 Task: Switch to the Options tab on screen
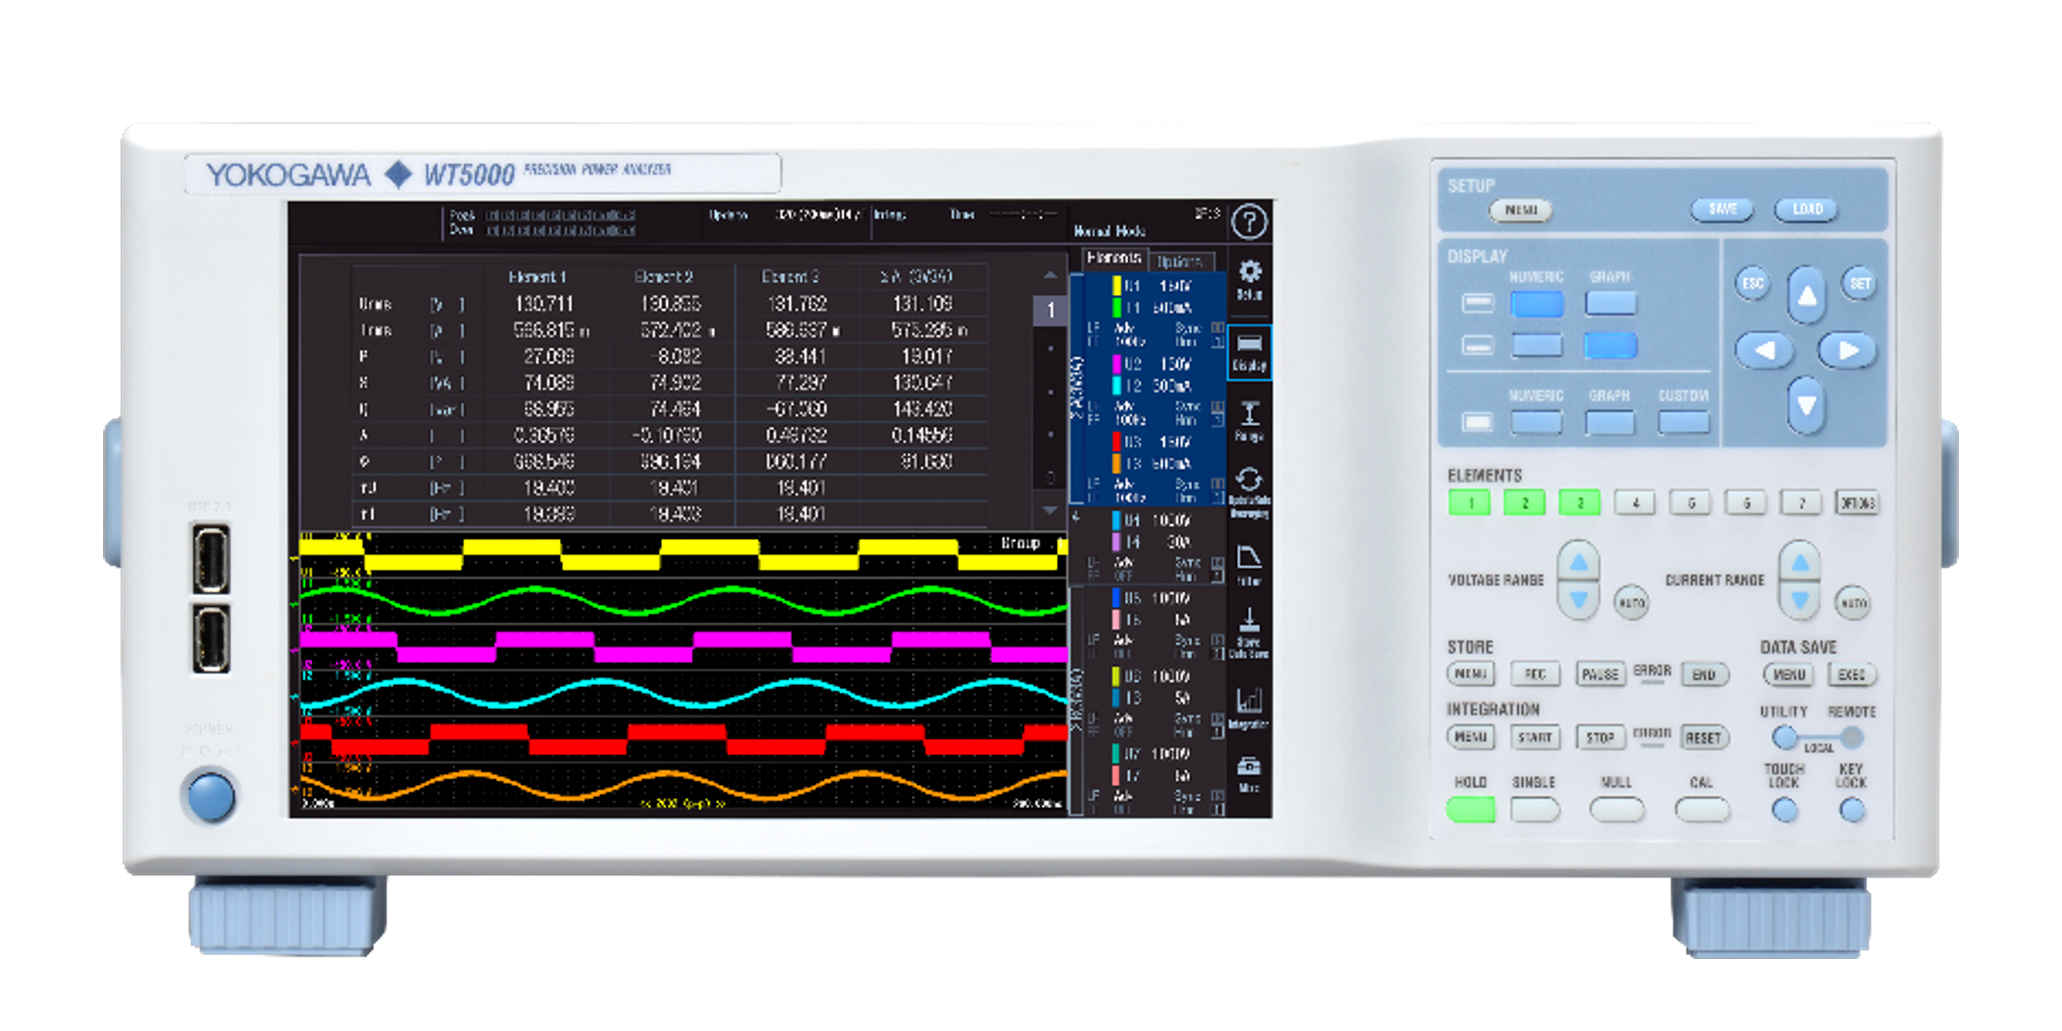[1180, 261]
